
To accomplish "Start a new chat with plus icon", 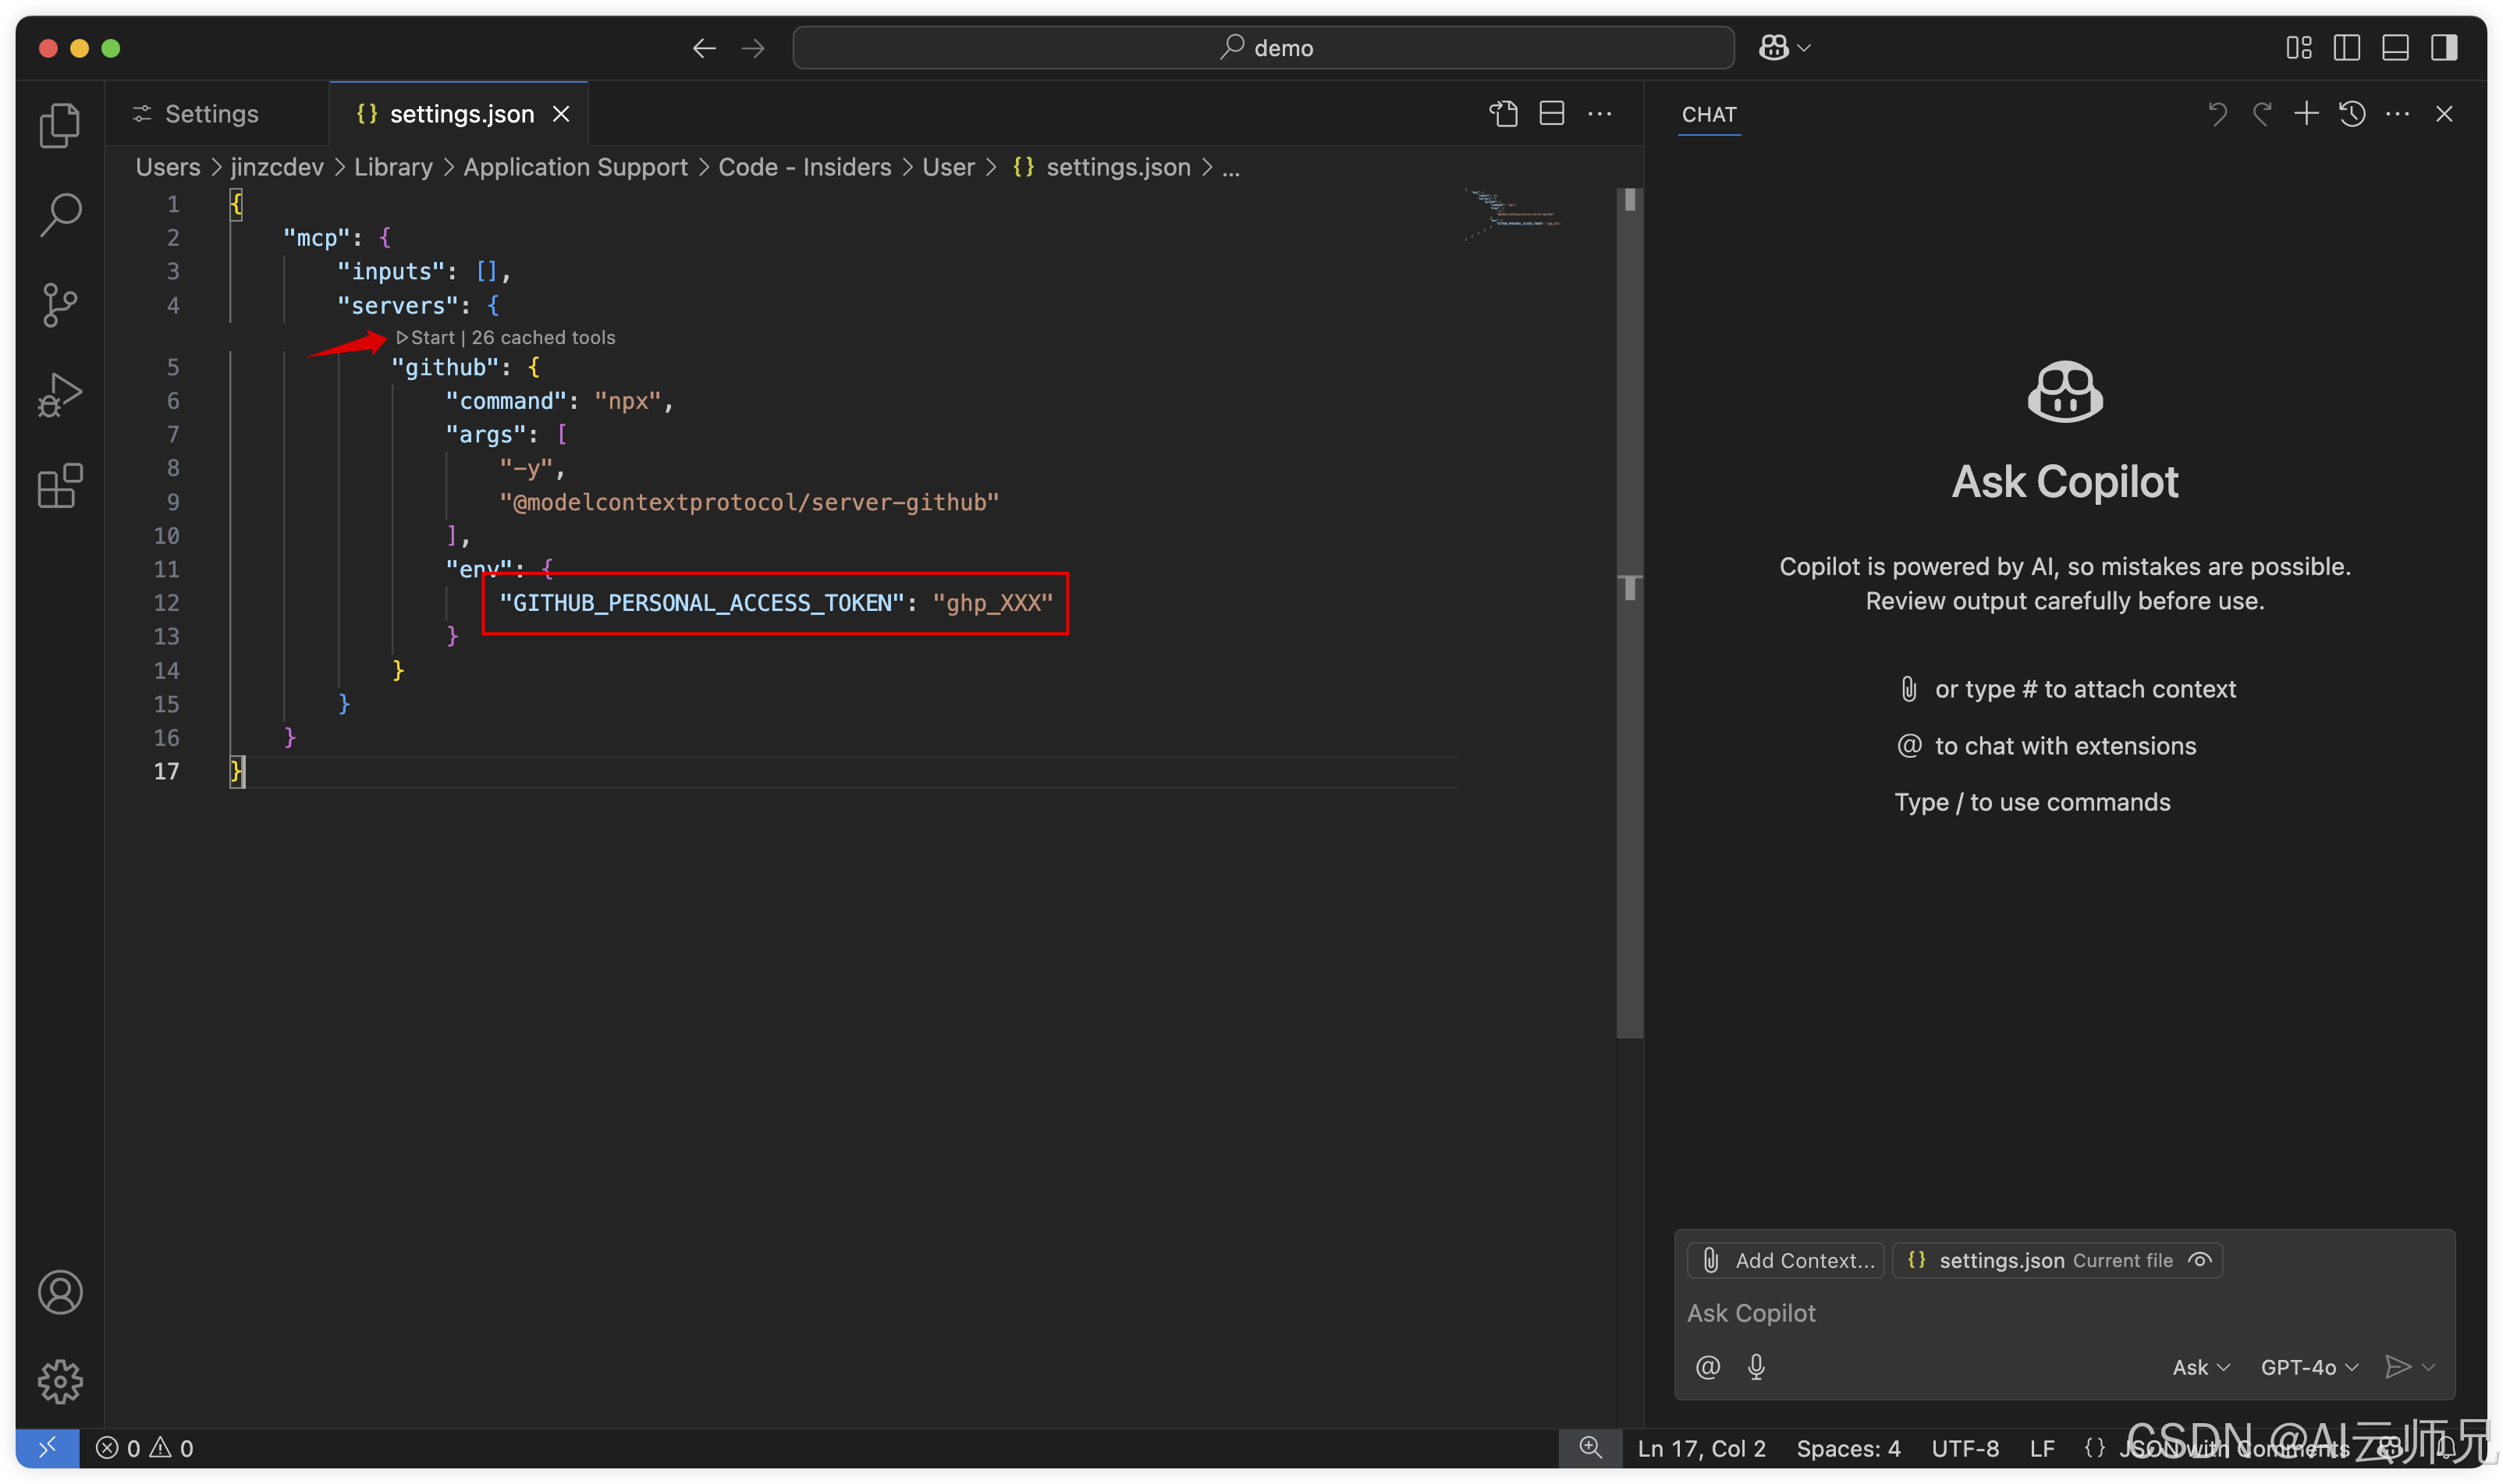I will 2306,114.
